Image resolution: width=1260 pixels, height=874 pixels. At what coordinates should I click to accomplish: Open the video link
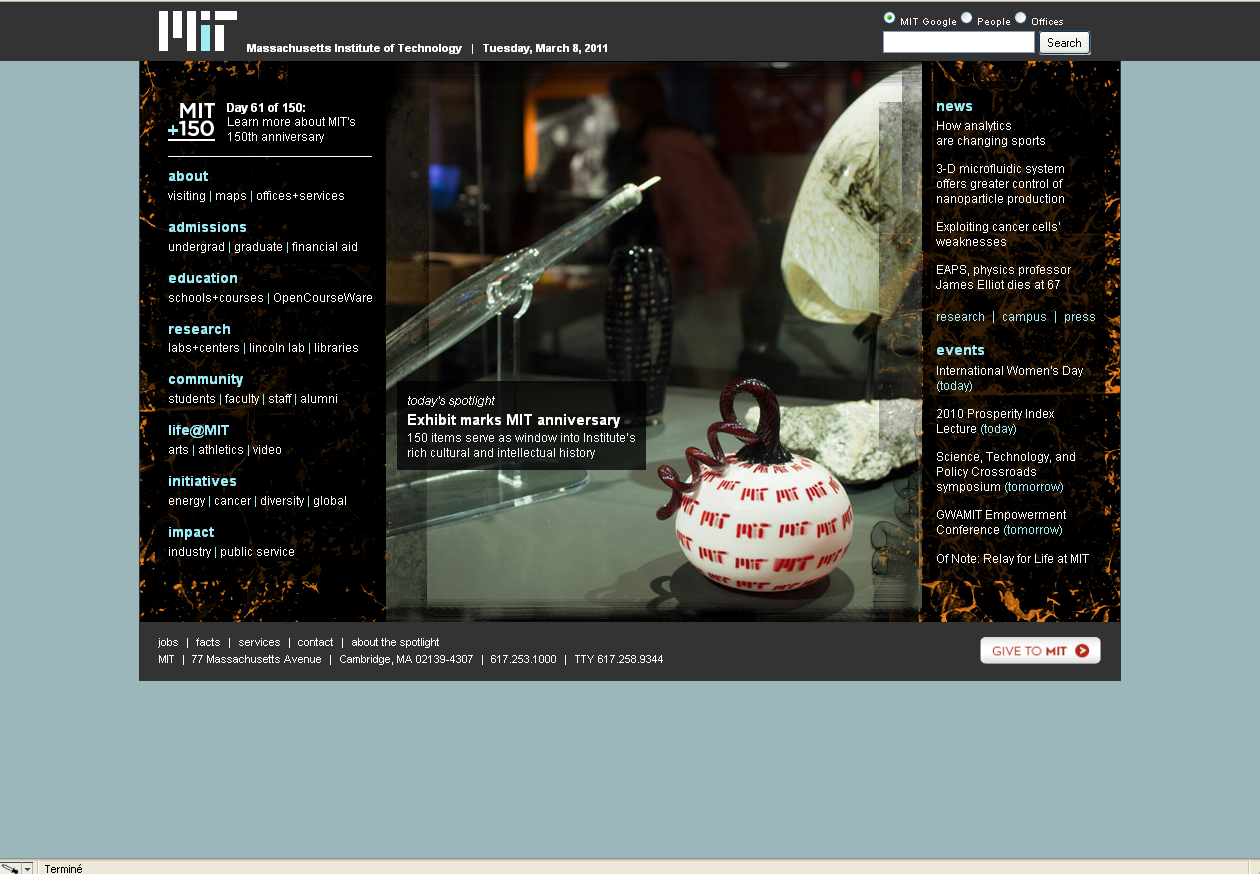point(267,450)
